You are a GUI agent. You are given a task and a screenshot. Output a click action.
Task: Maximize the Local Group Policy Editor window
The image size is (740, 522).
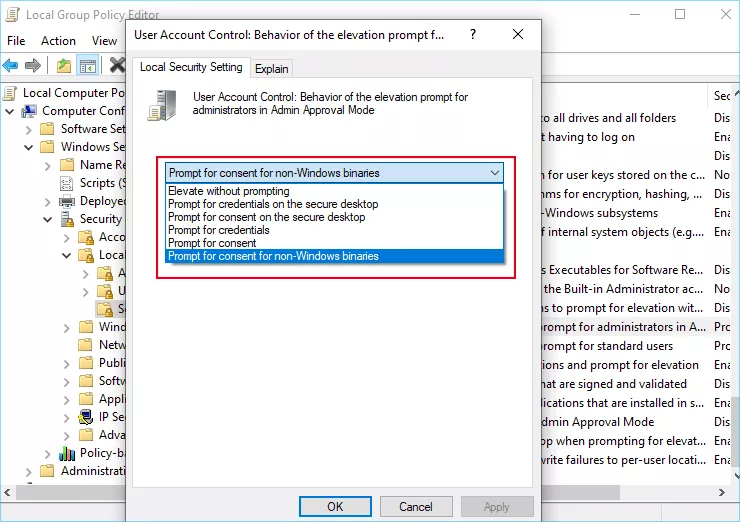point(680,14)
